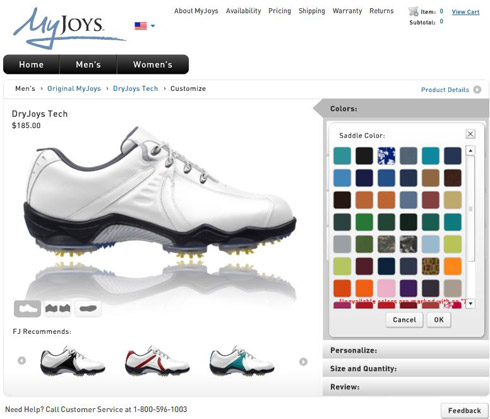
Task: Select the pink saddle color swatch
Action: tap(386, 288)
